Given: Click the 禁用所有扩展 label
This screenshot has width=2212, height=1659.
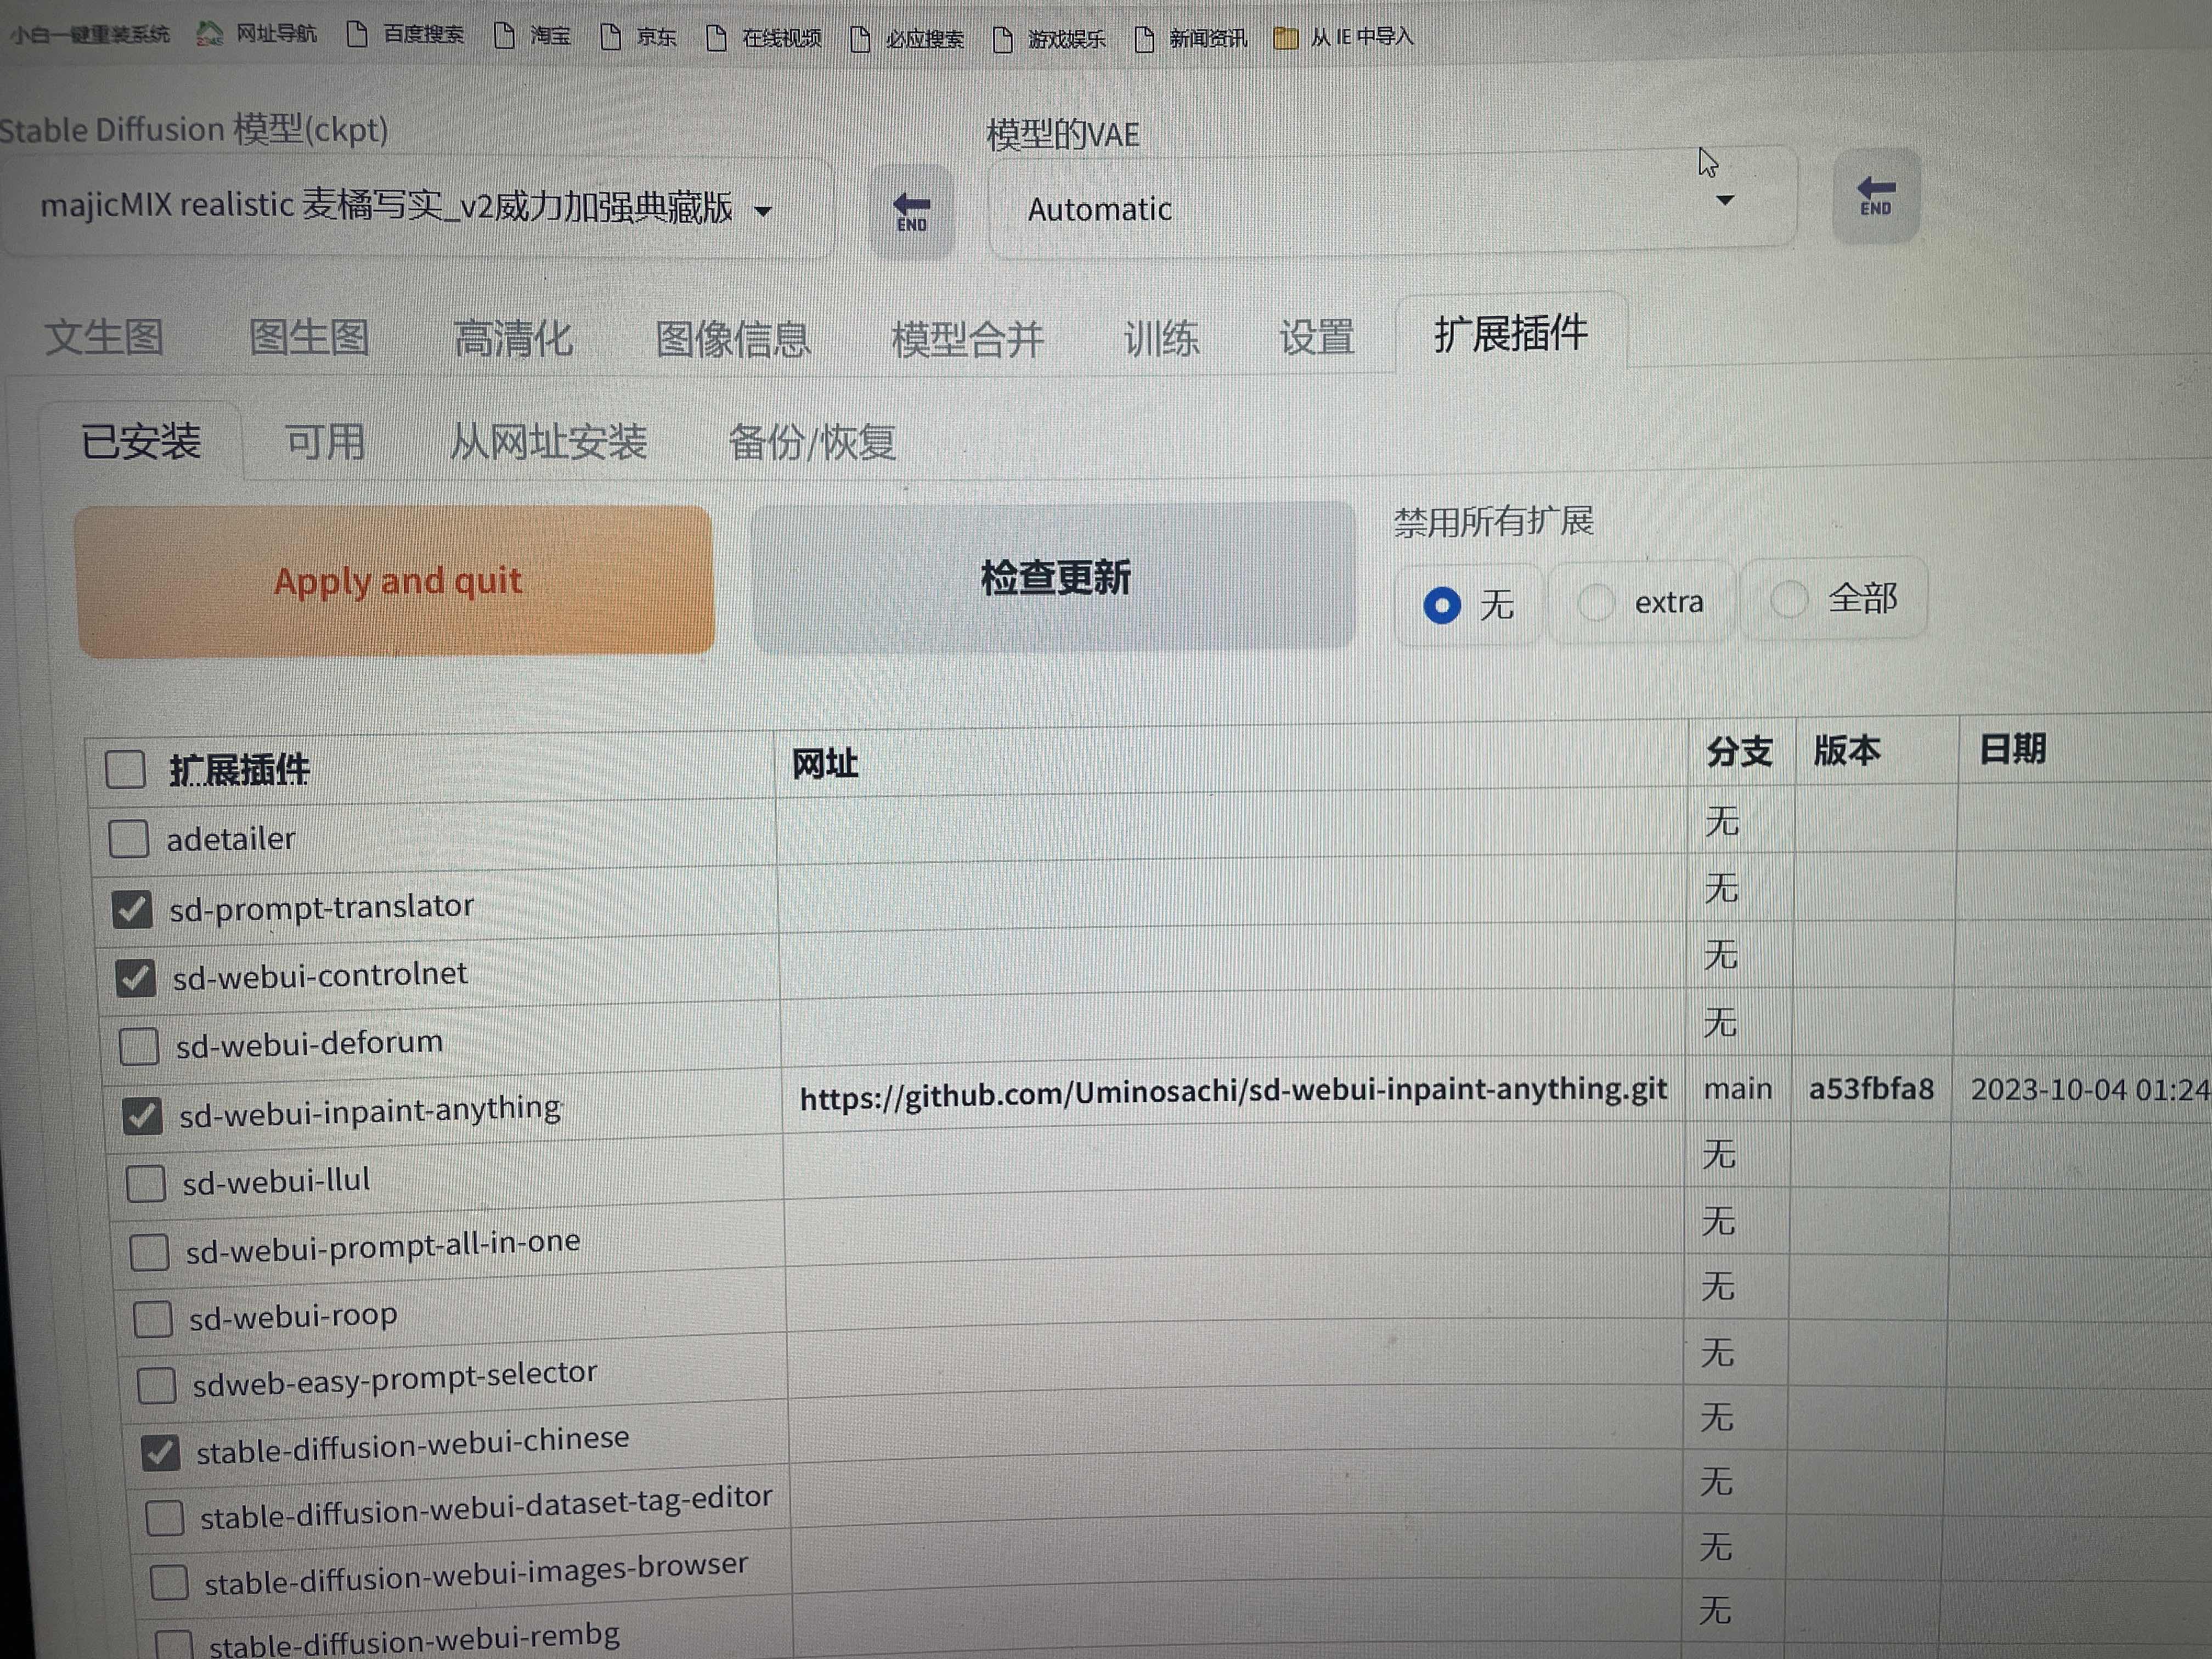Looking at the screenshot, I should (x=1494, y=521).
